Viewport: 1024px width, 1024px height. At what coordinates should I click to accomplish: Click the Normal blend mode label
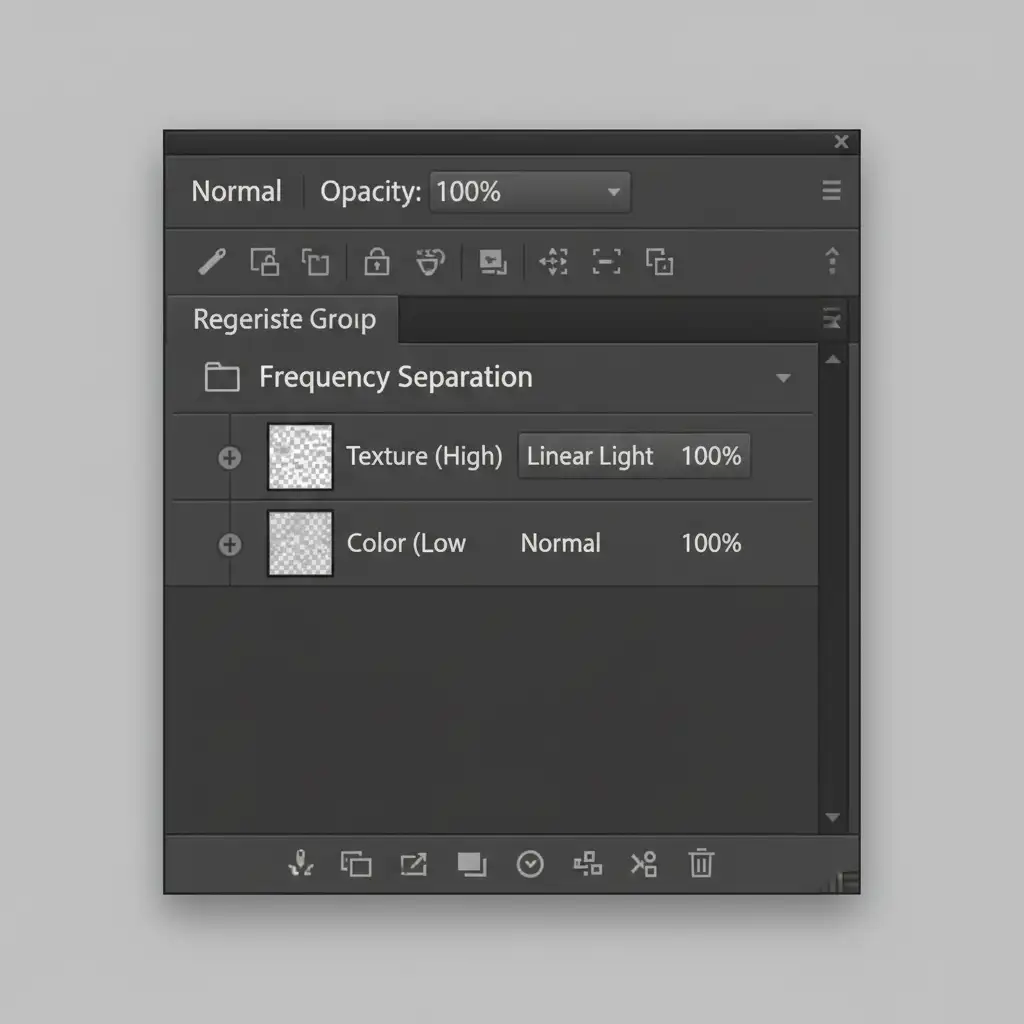(237, 192)
